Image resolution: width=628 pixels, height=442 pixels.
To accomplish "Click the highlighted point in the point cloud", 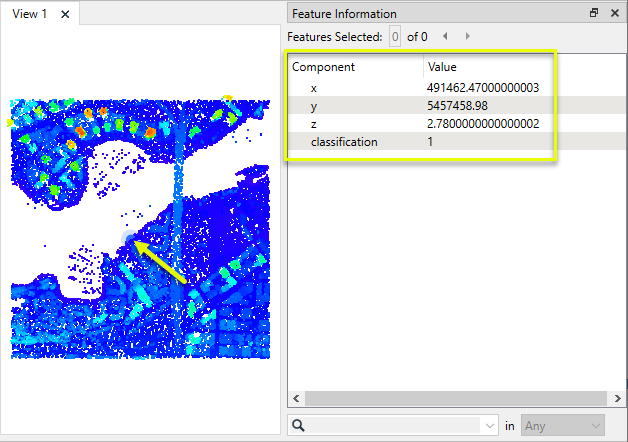I will (129, 237).
